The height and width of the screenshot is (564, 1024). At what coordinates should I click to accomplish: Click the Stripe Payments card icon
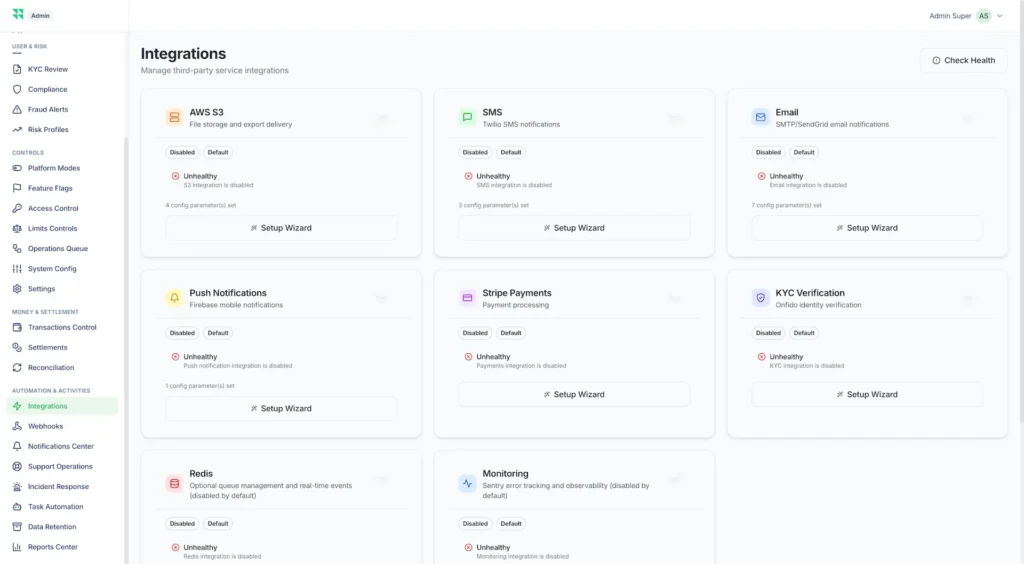[468, 298]
